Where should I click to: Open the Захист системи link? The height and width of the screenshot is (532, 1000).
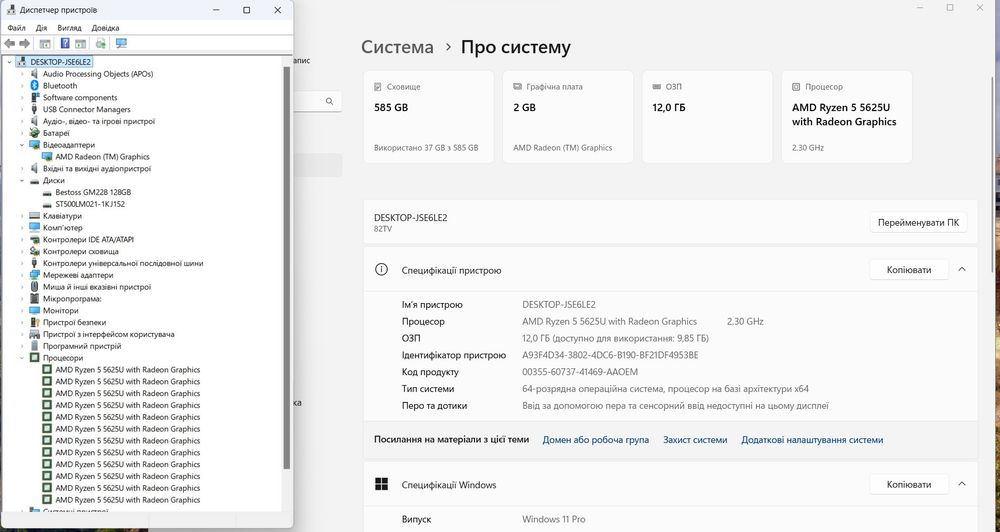tap(695, 440)
